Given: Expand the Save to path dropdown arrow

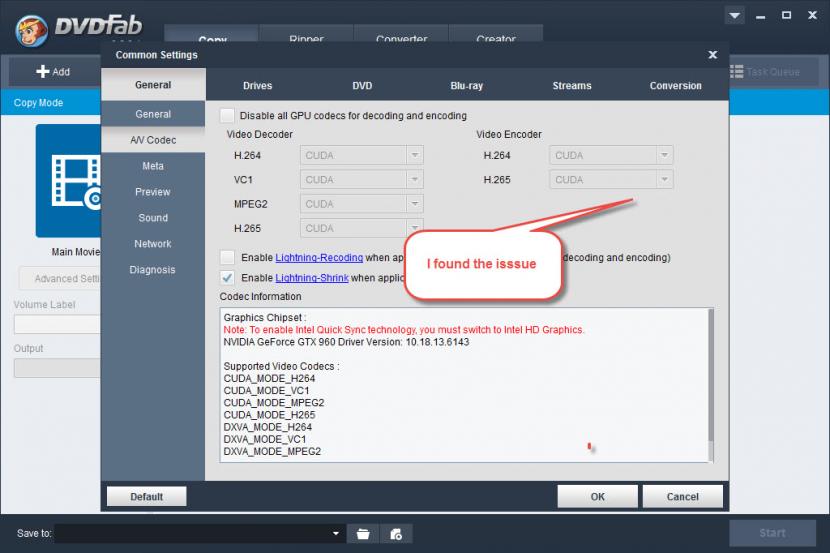Looking at the screenshot, I should click(x=336, y=533).
